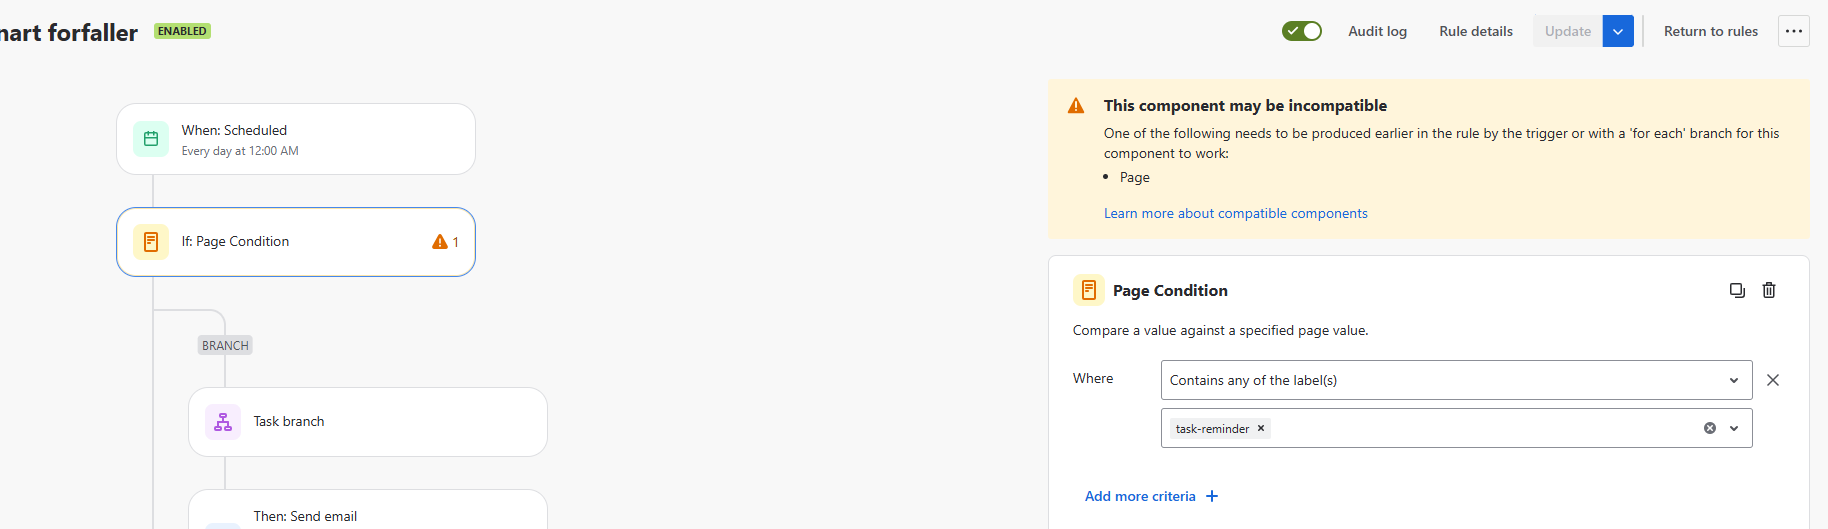1828x529 pixels.
Task: Delete the Page Condition component
Action: [x=1769, y=290]
